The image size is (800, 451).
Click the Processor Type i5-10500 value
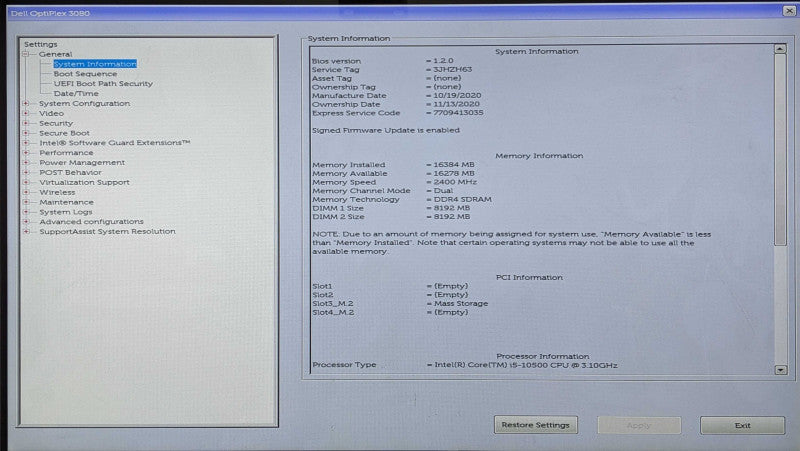(x=526, y=365)
